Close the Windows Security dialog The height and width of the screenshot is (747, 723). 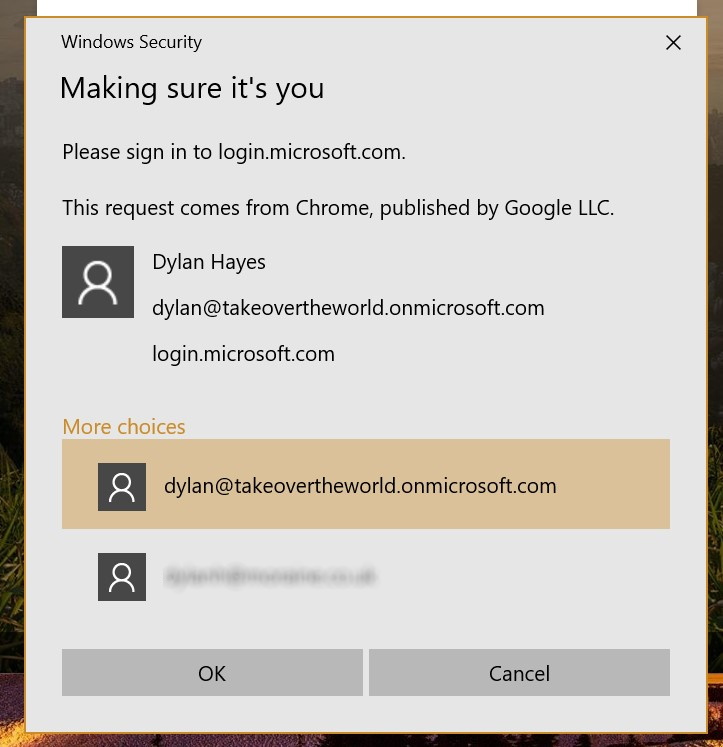click(673, 42)
